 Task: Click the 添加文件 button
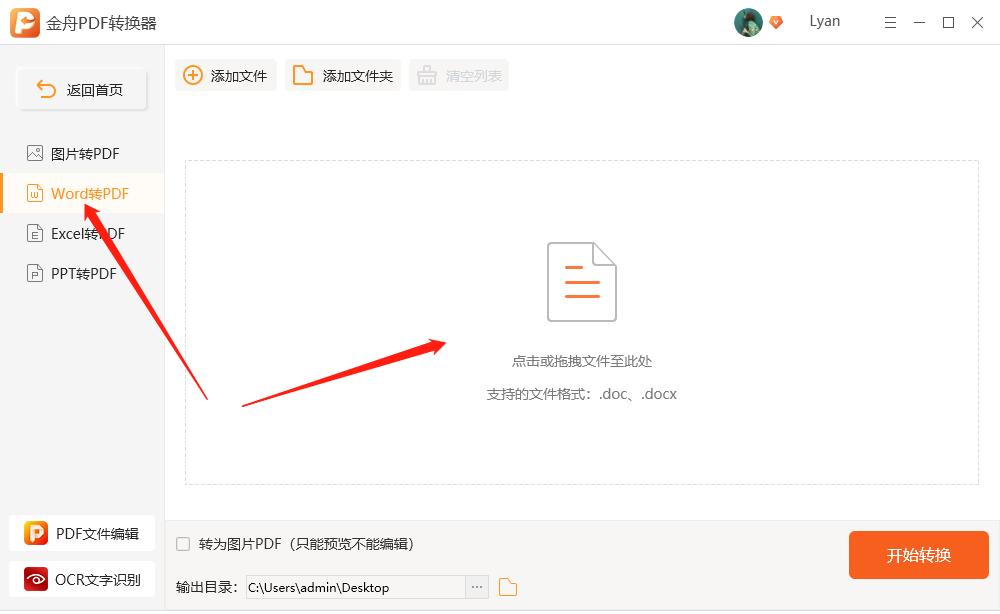tap(226, 75)
